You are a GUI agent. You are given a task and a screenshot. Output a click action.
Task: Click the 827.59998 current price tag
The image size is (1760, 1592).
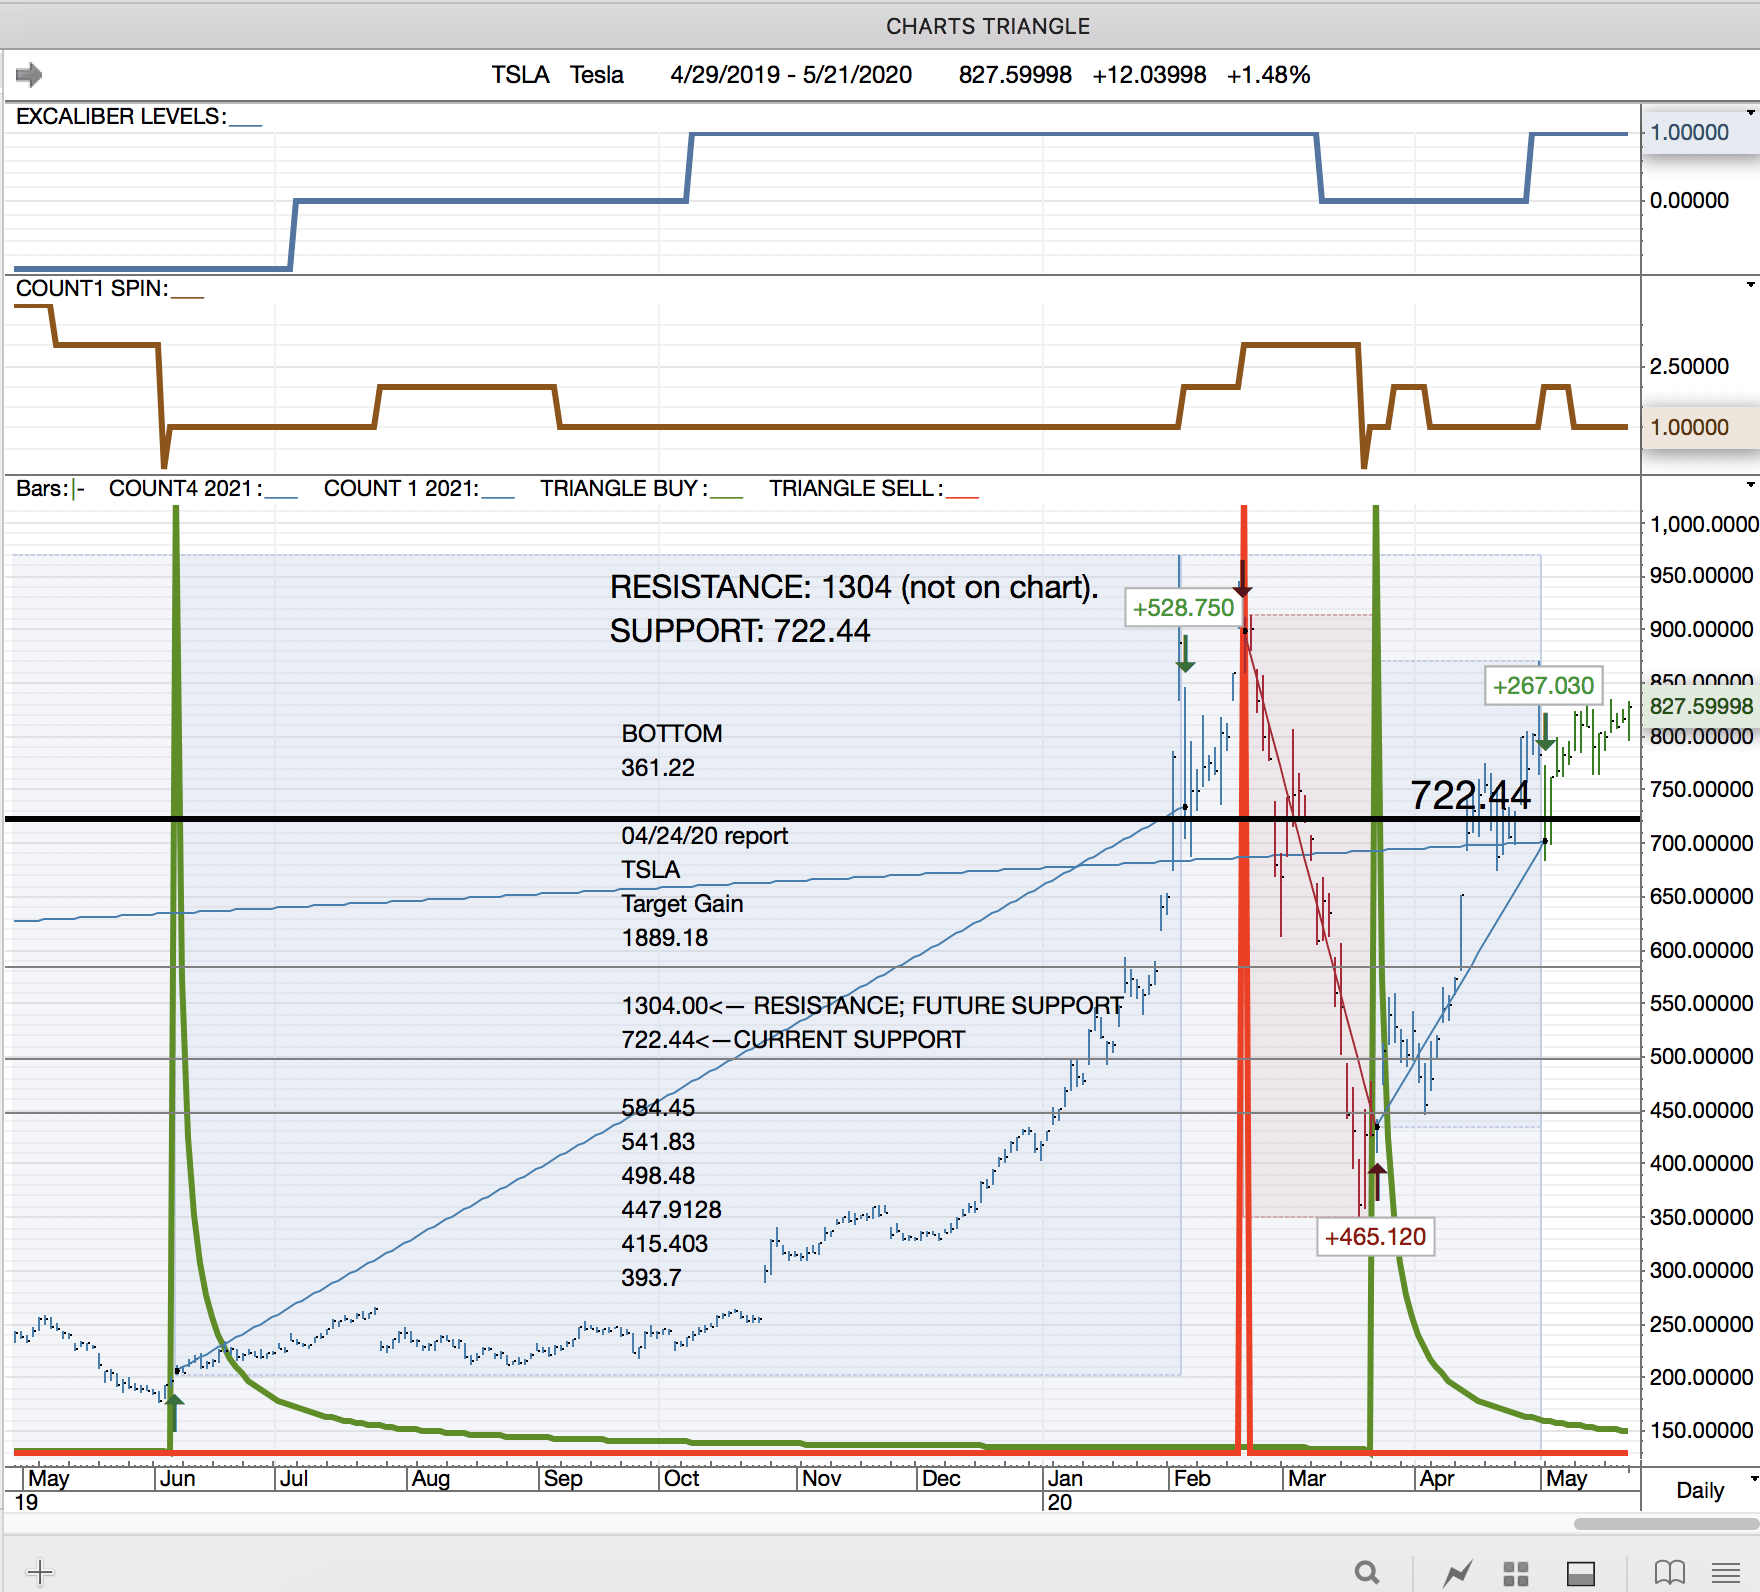click(1700, 706)
